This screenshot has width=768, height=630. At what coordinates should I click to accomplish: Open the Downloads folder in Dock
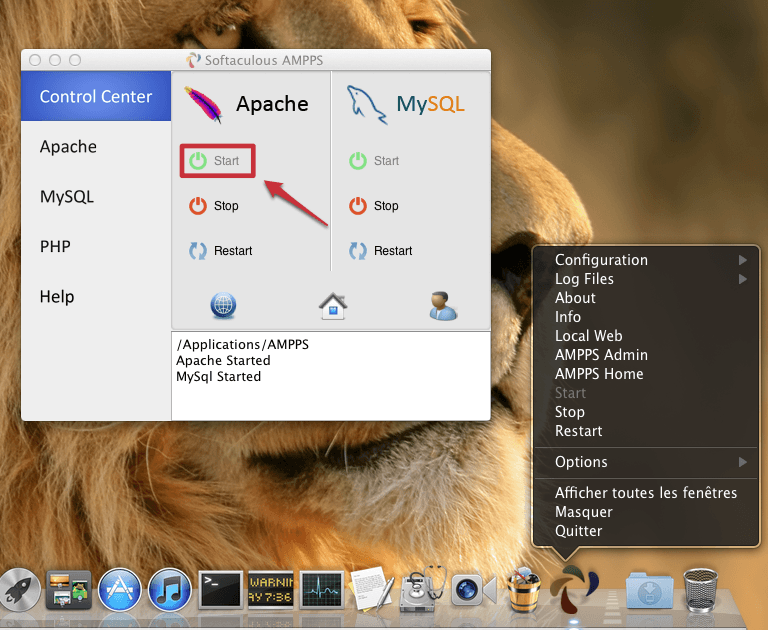[x=649, y=590]
